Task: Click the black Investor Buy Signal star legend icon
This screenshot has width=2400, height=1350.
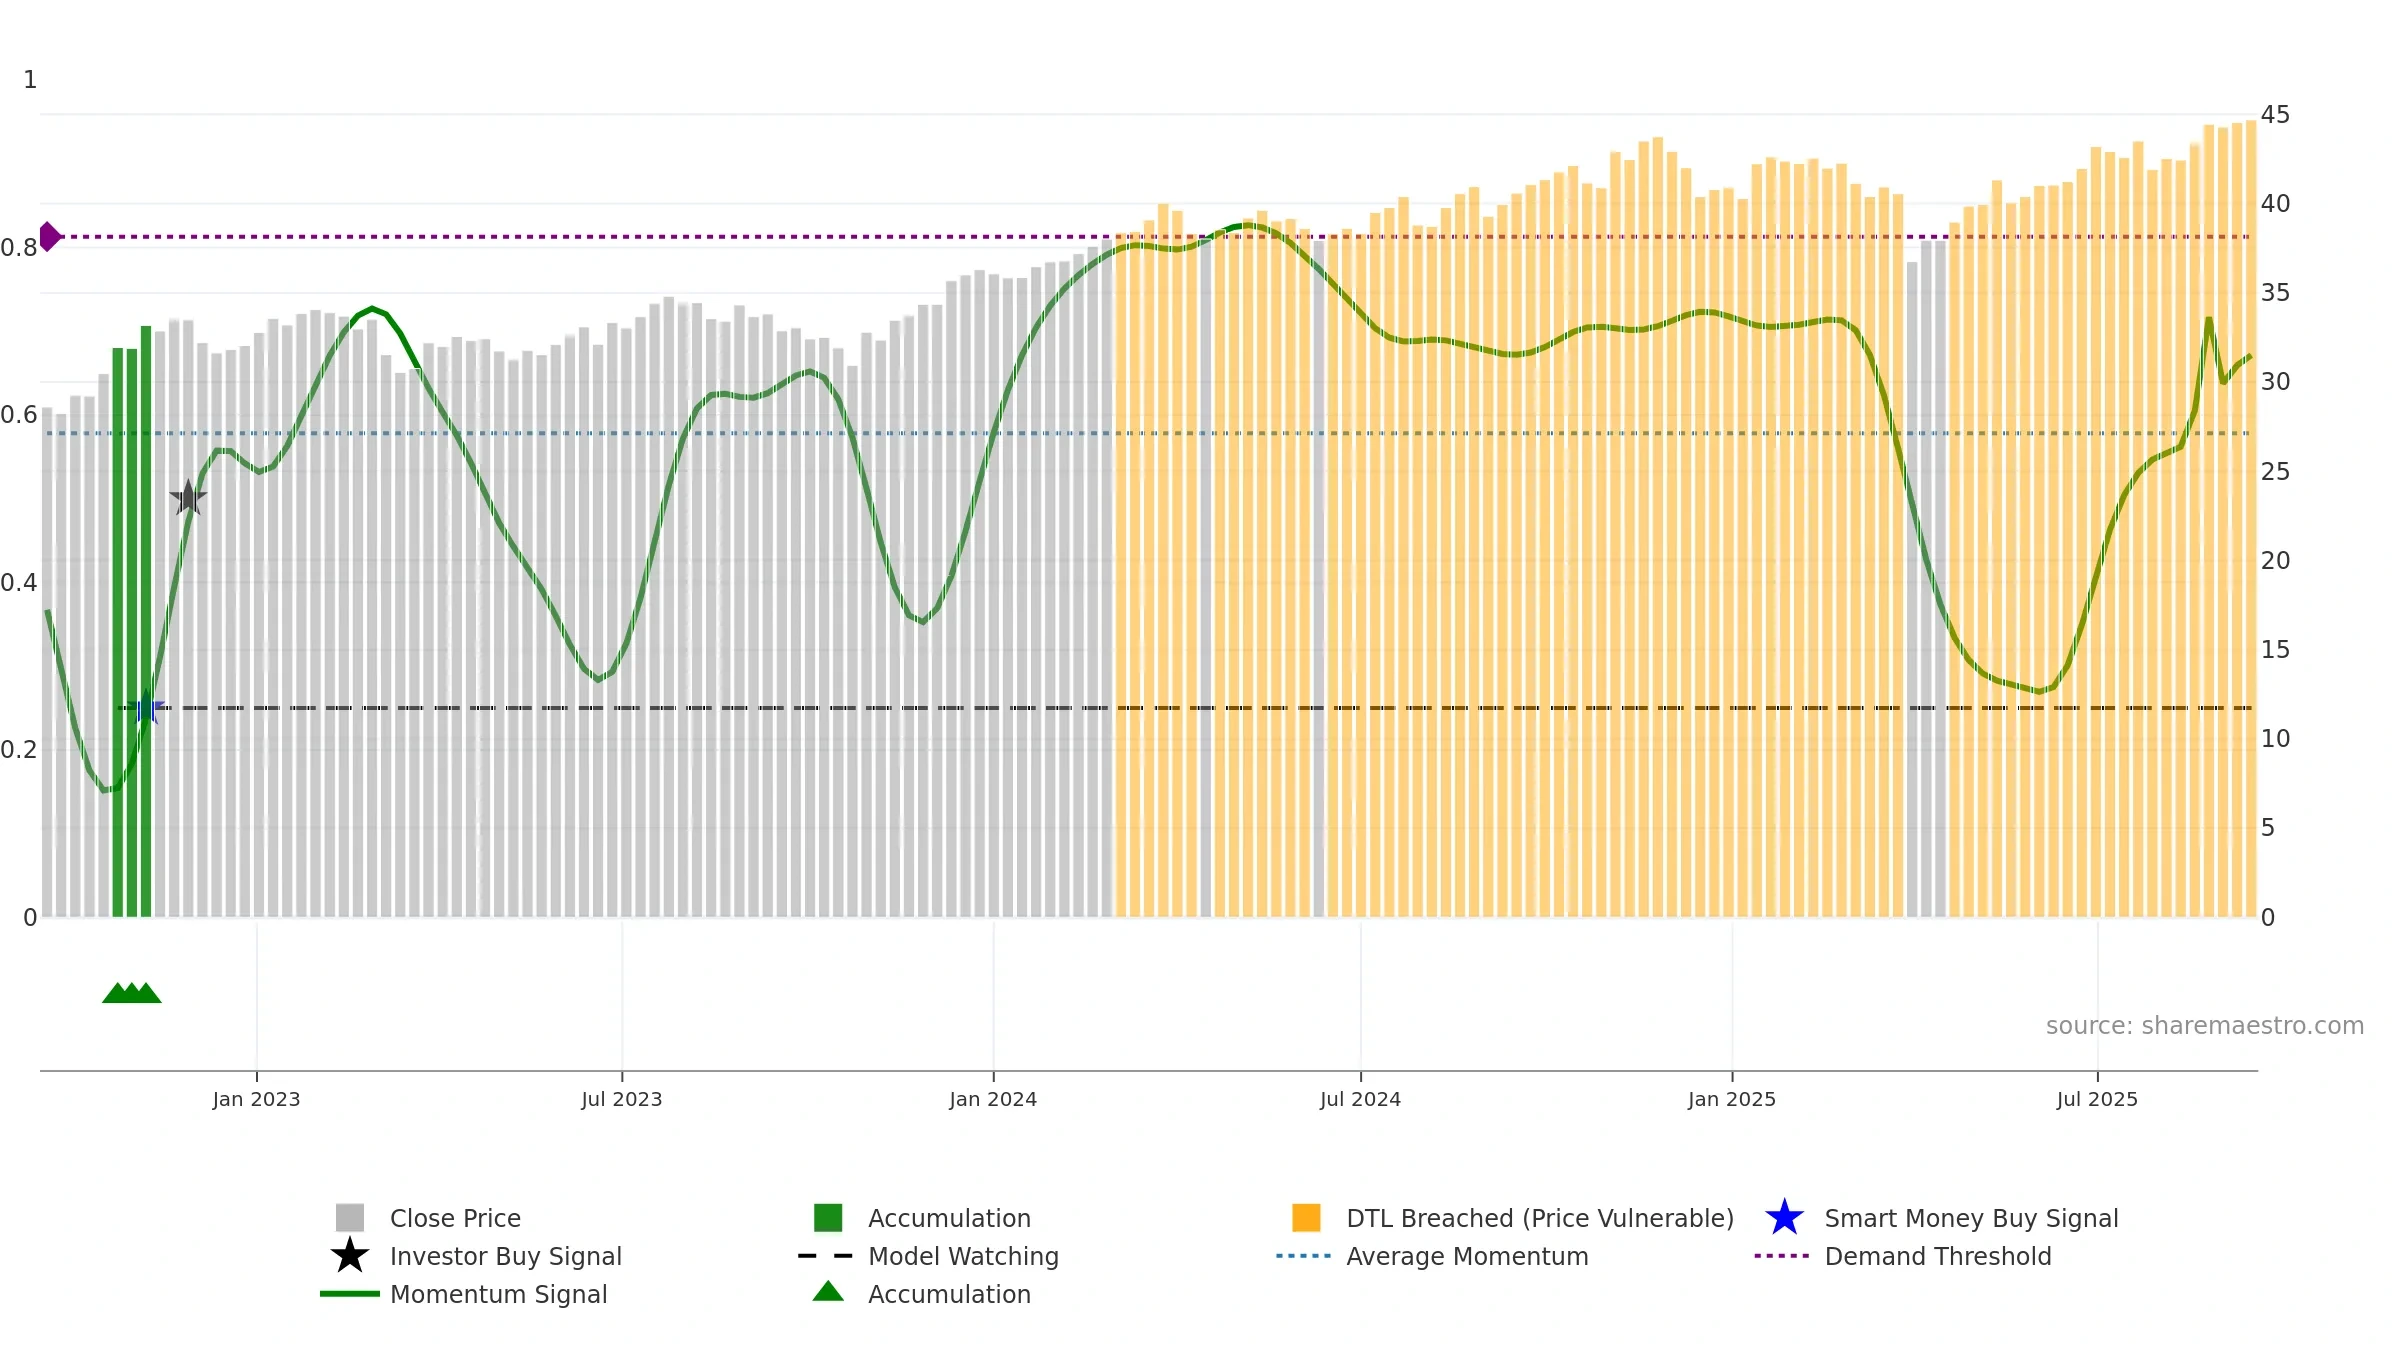Action: pyautogui.click(x=349, y=1255)
